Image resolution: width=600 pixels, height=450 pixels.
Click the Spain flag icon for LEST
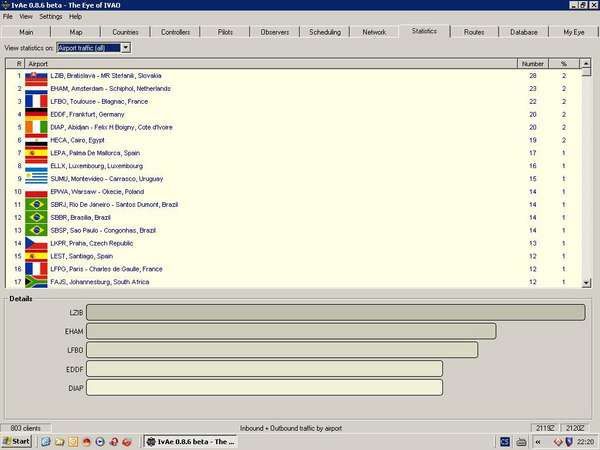[x=36, y=256]
